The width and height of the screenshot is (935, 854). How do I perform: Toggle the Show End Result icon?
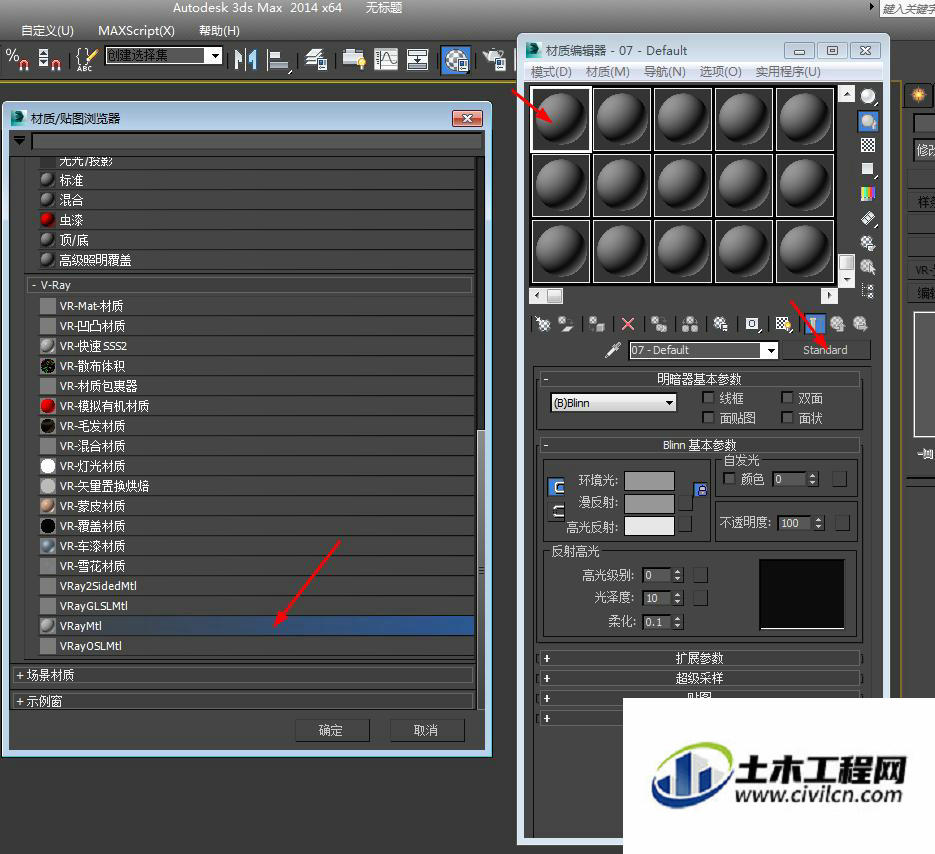[x=814, y=324]
